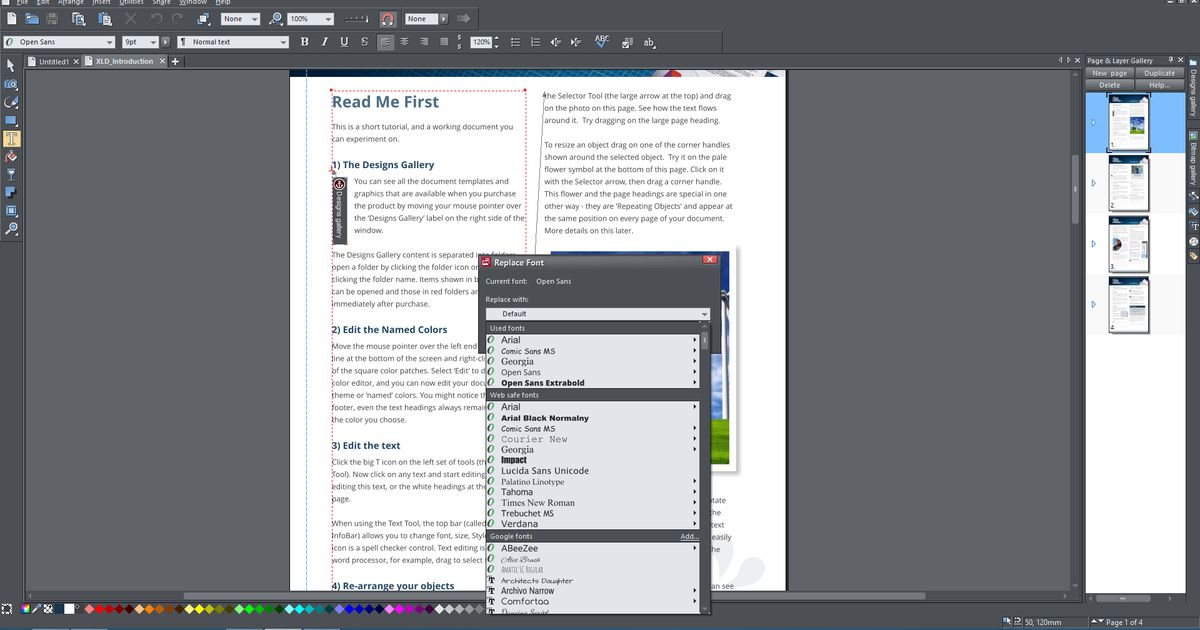
Task: Toggle bold formatting
Action: (303, 42)
